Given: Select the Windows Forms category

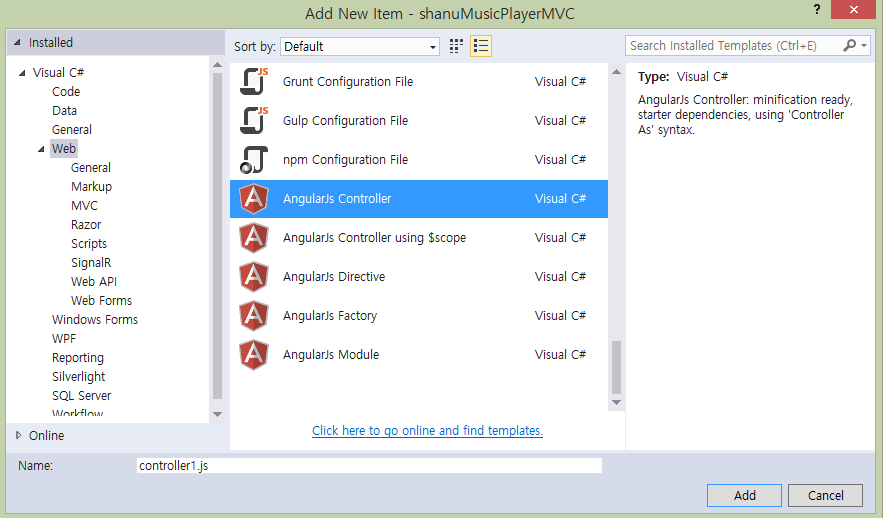Looking at the screenshot, I should coord(95,319).
